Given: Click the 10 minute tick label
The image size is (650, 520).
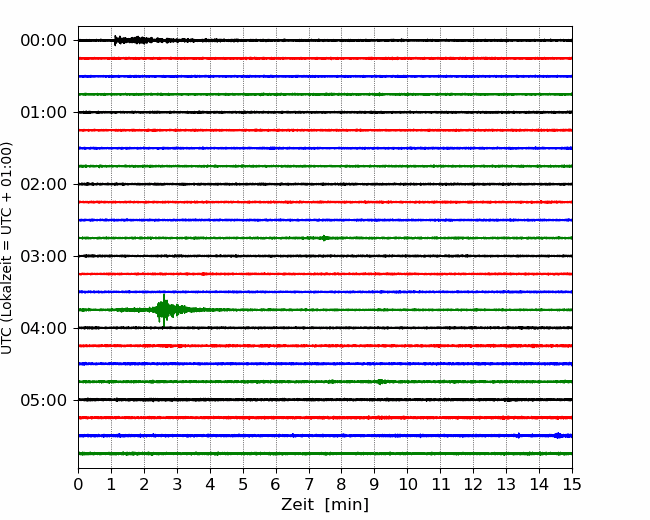Looking at the screenshot, I should tap(407, 485).
